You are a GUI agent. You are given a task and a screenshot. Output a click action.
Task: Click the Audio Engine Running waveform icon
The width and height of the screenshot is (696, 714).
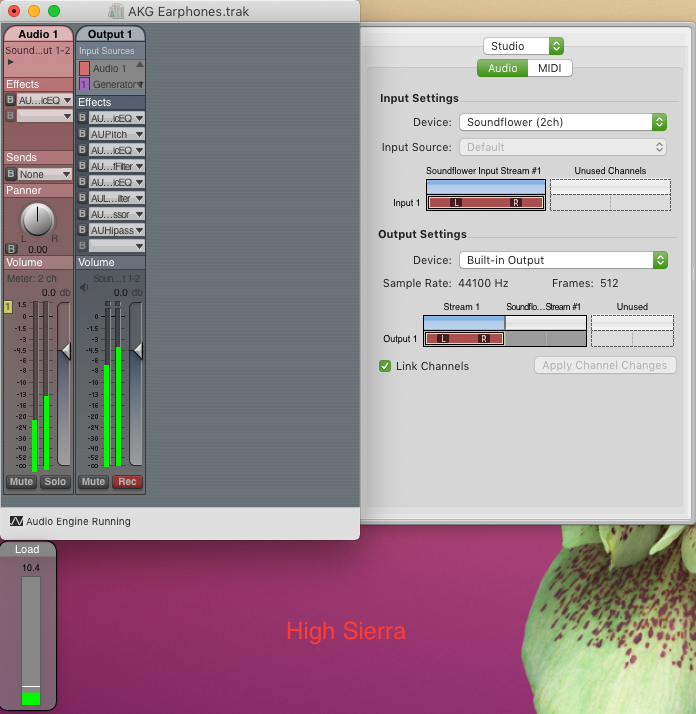pos(16,521)
